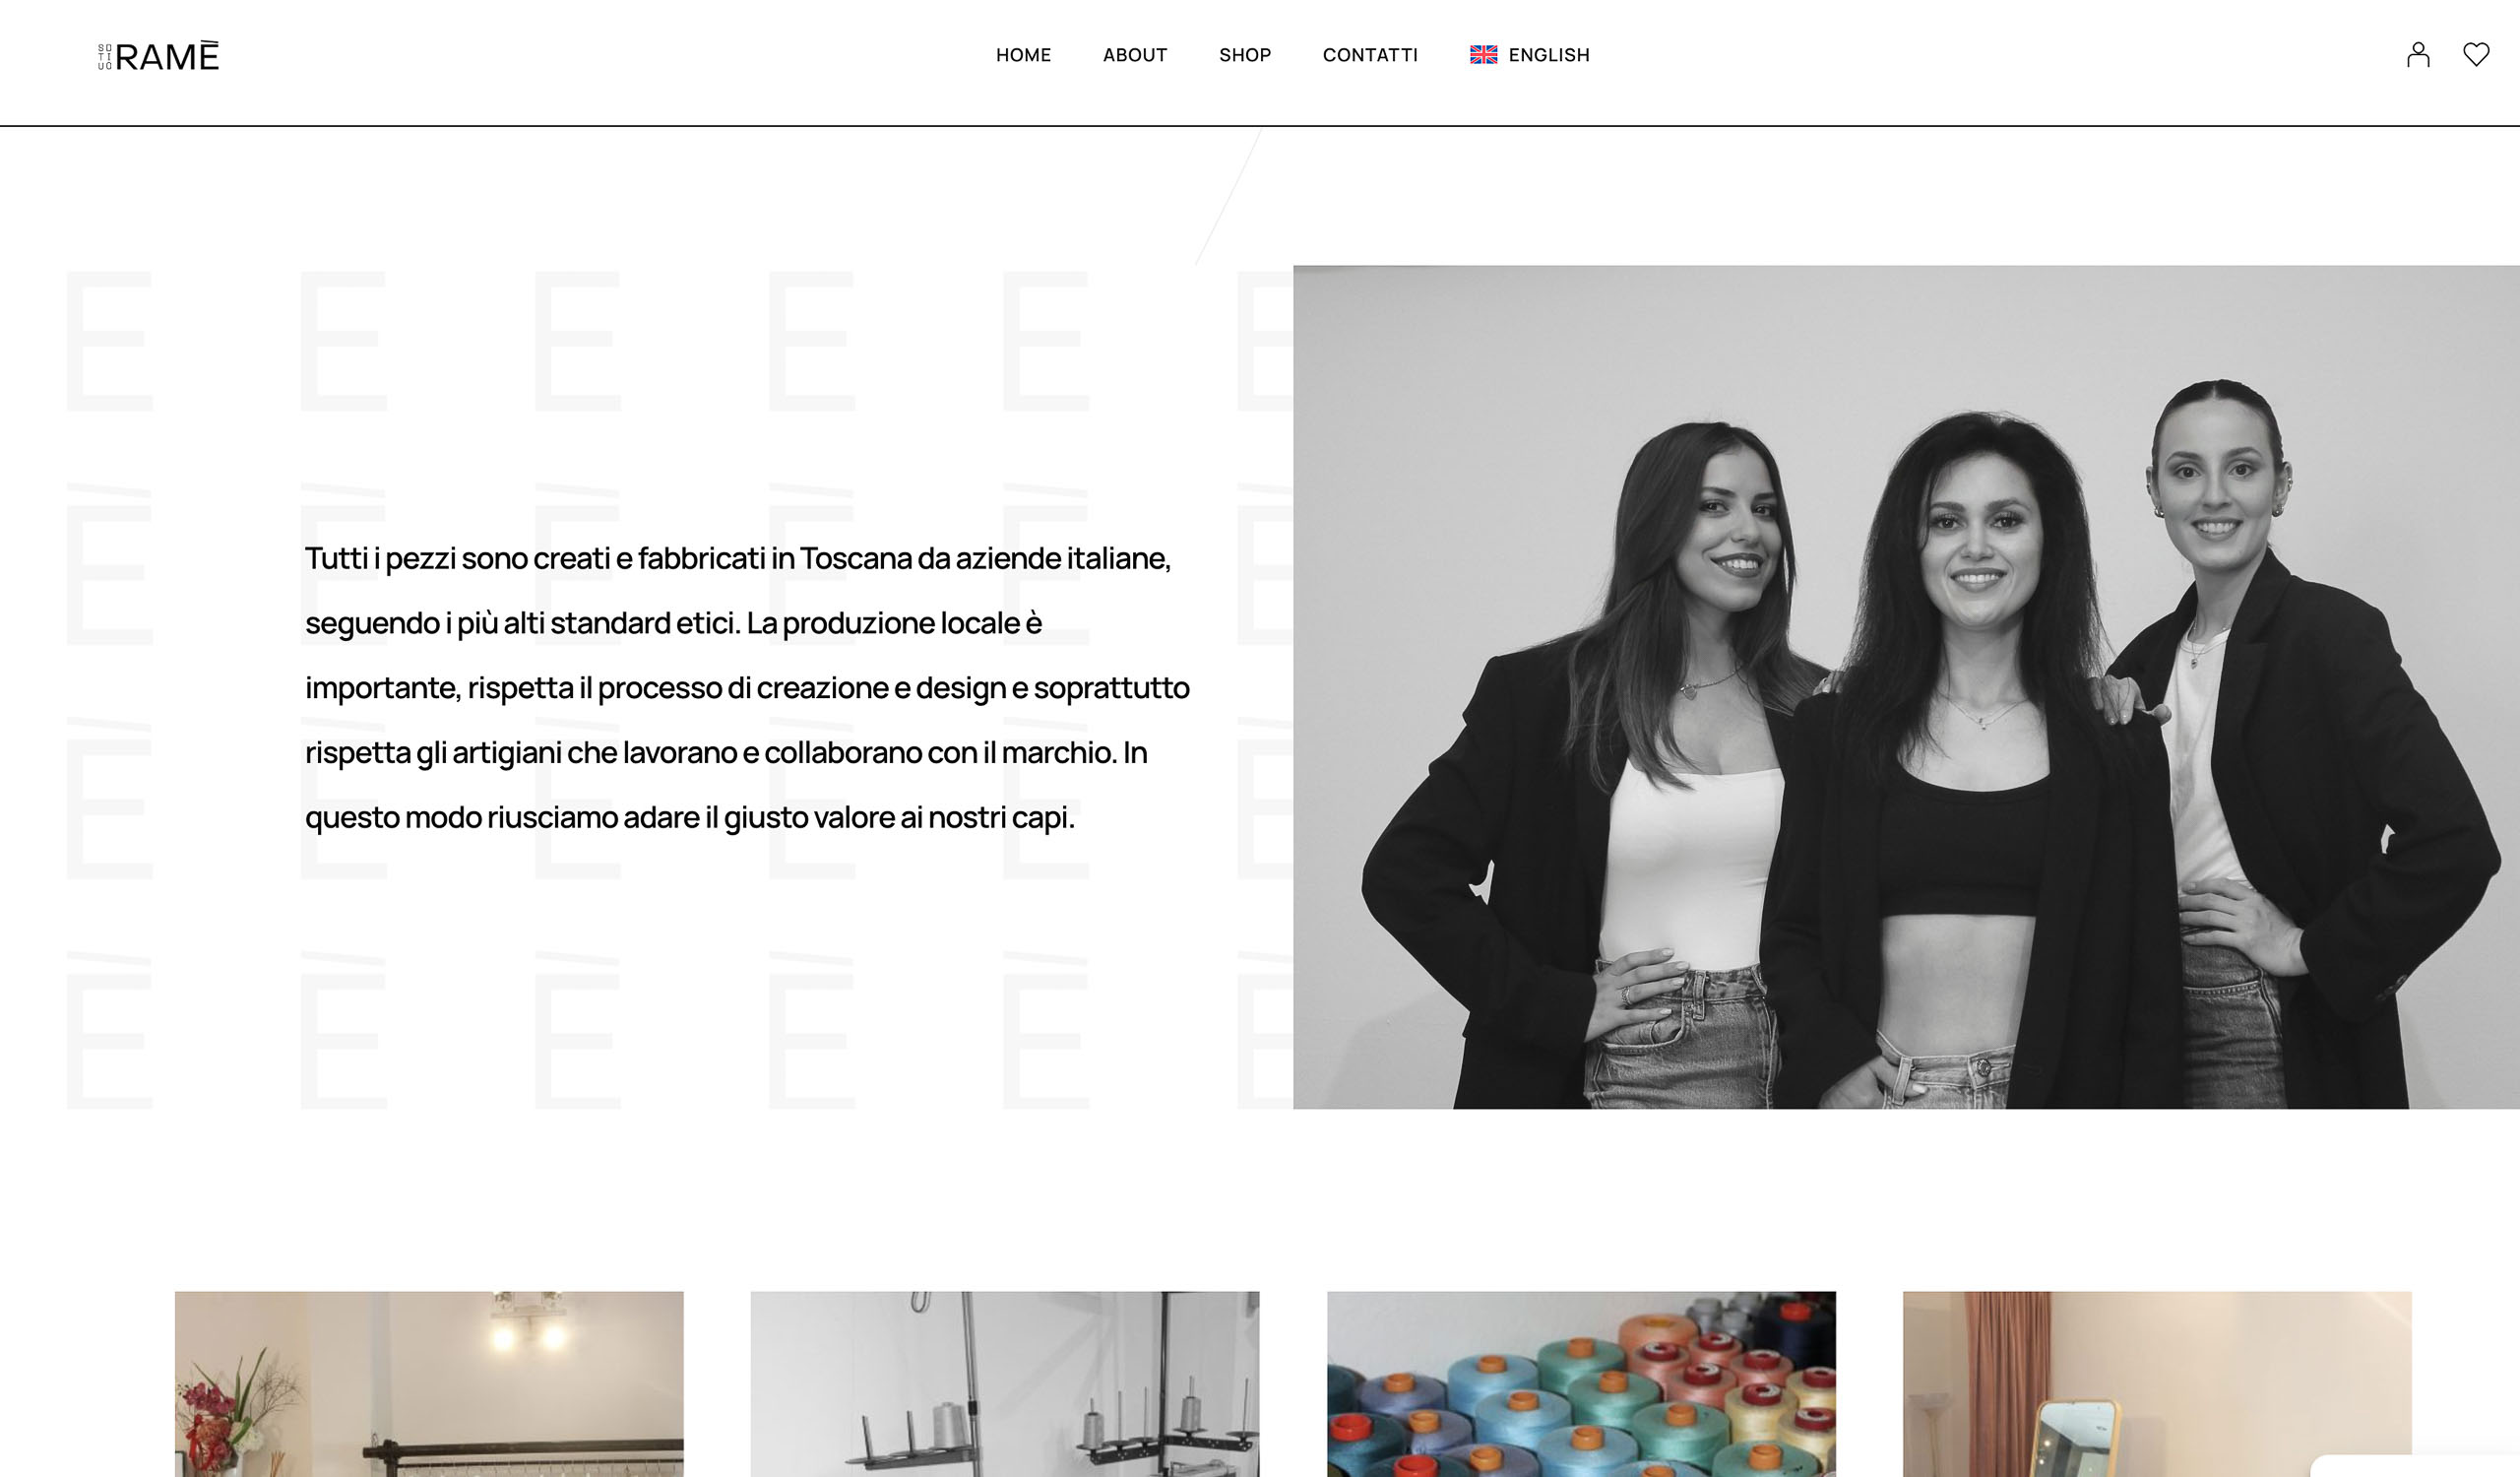Screen dimensions: 2520x1477
Task: Open the user account icon
Action: pyautogui.click(x=2417, y=55)
